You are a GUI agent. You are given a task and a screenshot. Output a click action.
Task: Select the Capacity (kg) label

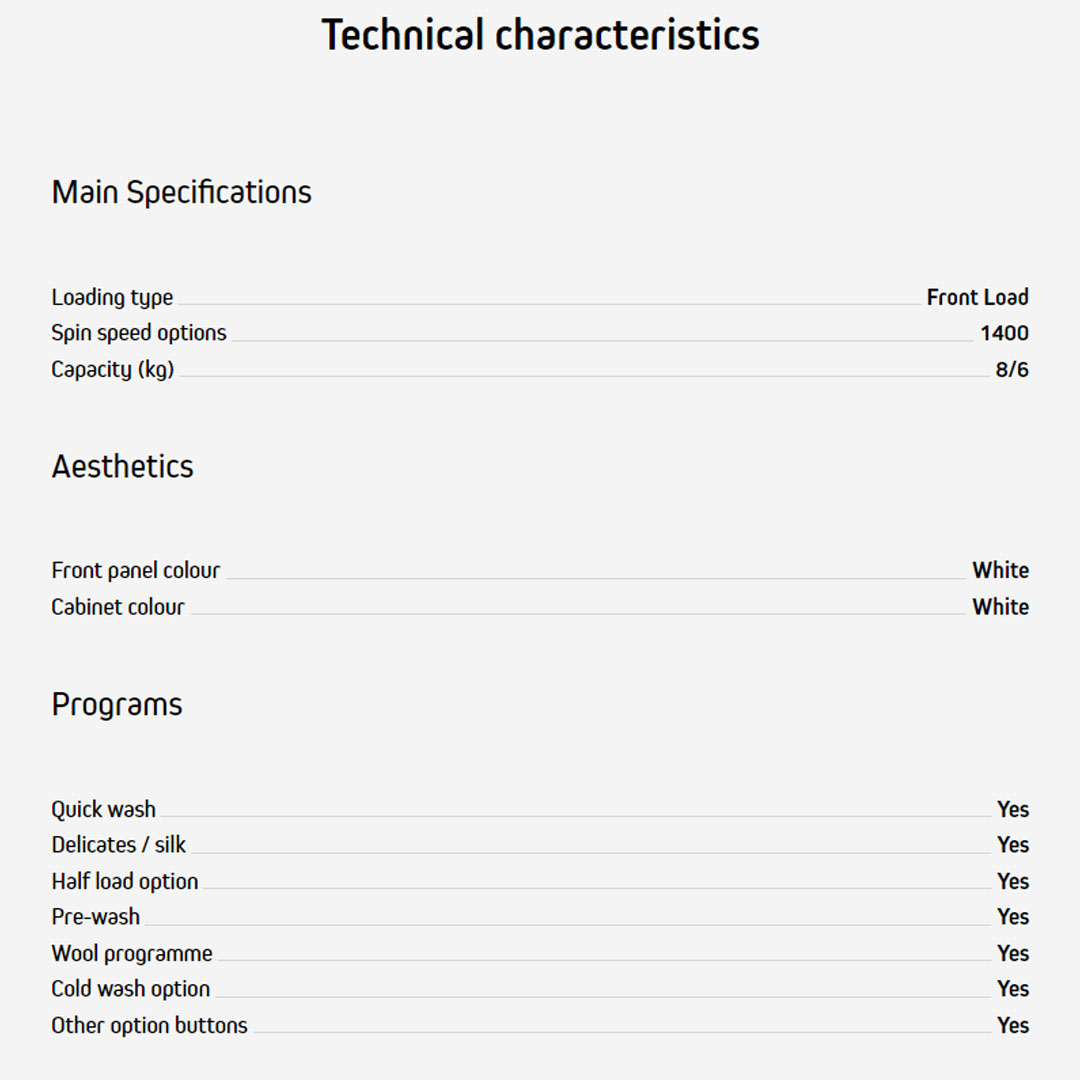click(x=113, y=370)
